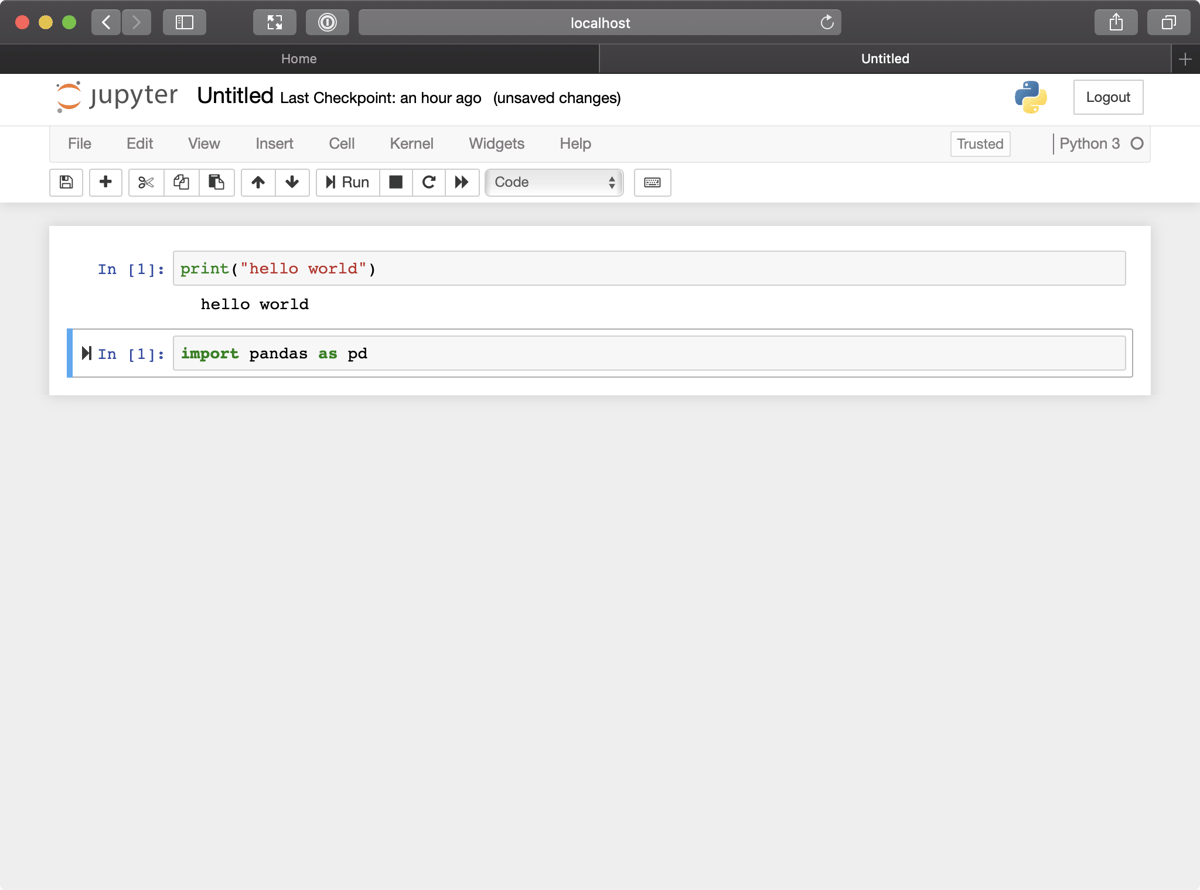Image resolution: width=1200 pixels, height=890 pixels.
Task: Restart the kernel using refresh icon
Action: [x=429, y=182]
